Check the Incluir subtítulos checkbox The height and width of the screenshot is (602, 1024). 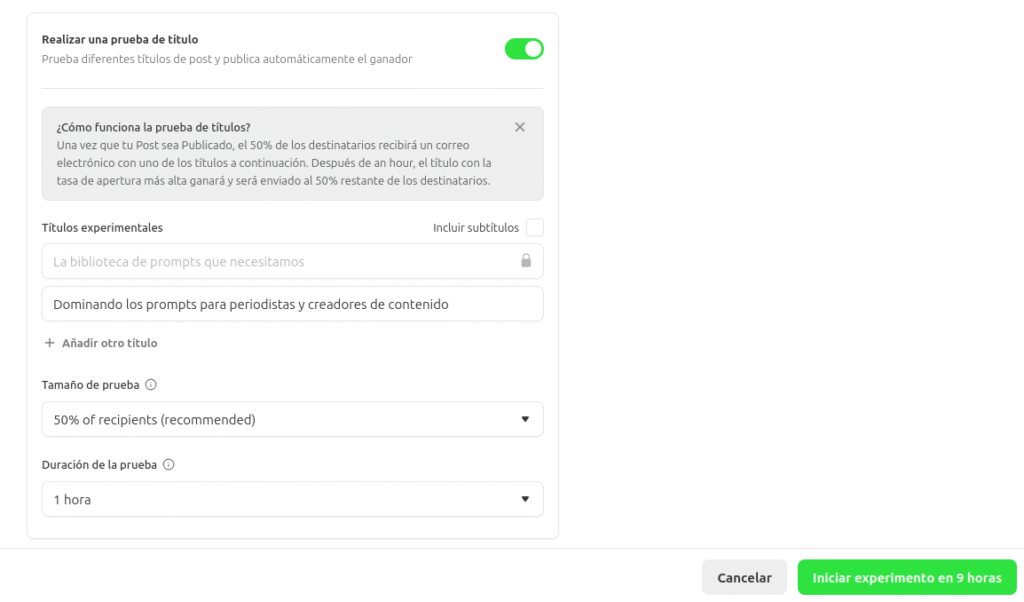pos(535,228)
